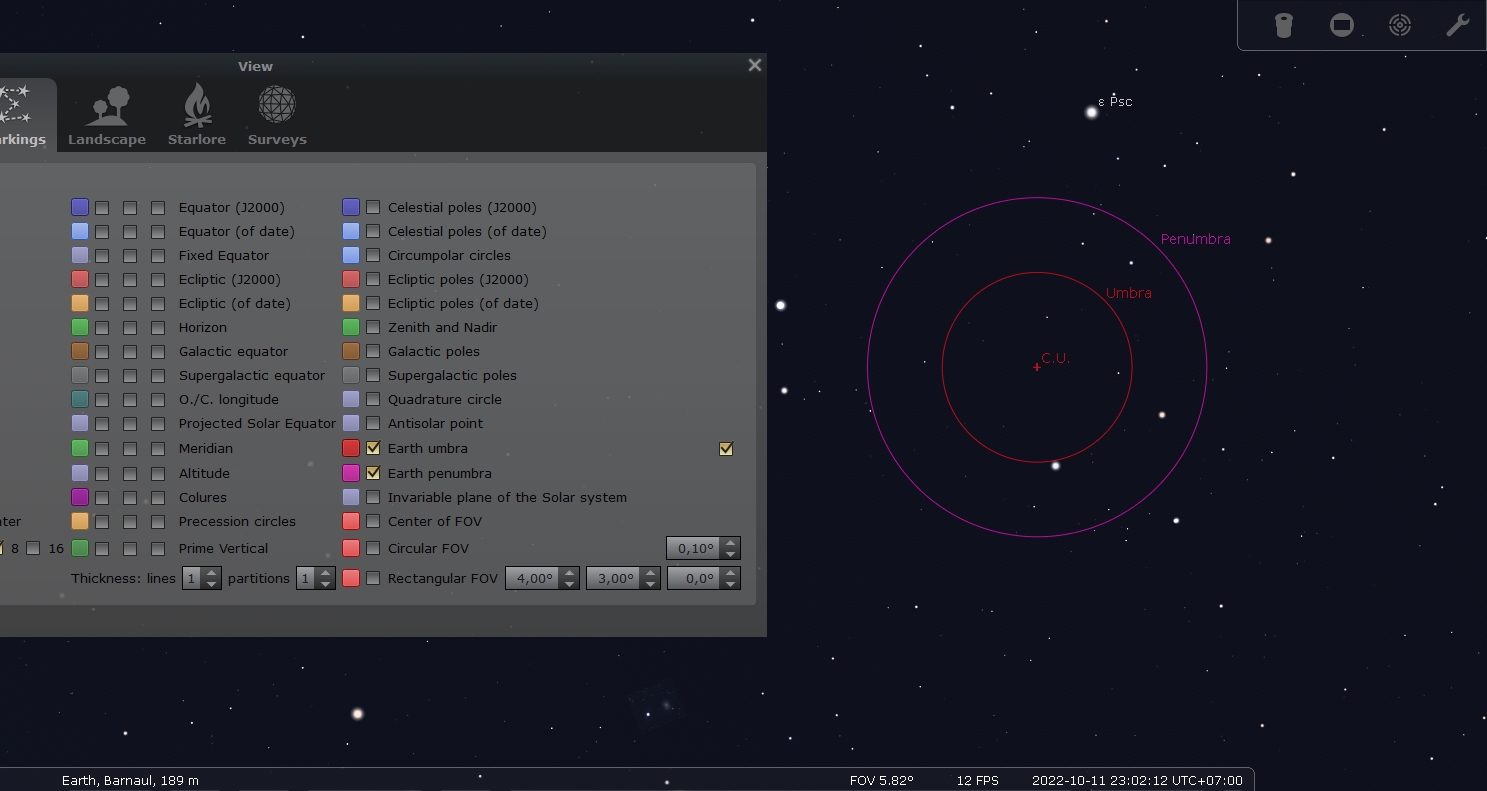Uncheck the Earth umbra option
Image resolution: width=1487 pixels, height=791 pixels.
click(x=373, y=448)
